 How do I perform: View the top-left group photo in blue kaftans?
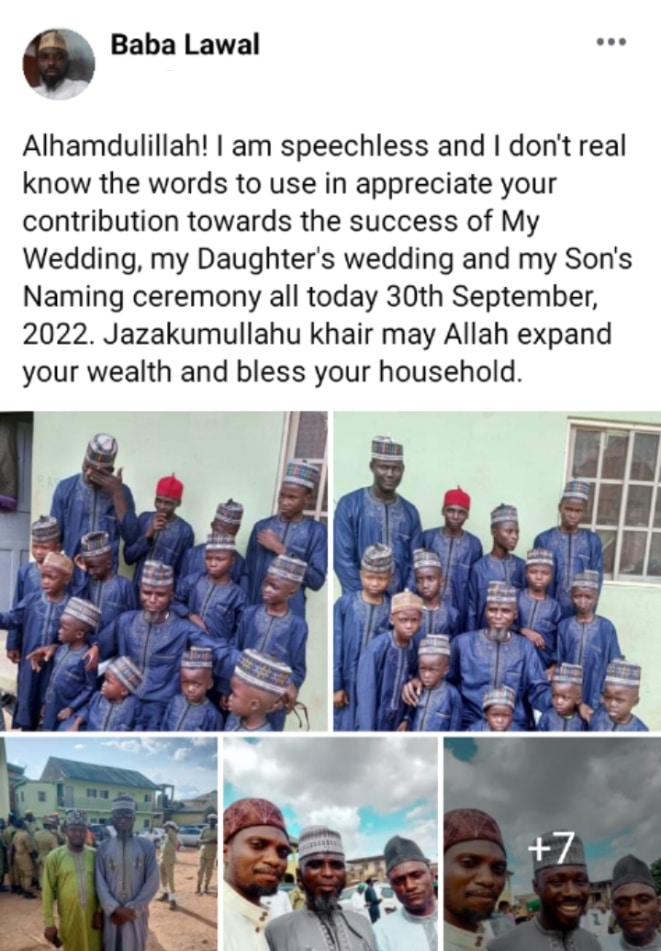(x=164, y=571)
